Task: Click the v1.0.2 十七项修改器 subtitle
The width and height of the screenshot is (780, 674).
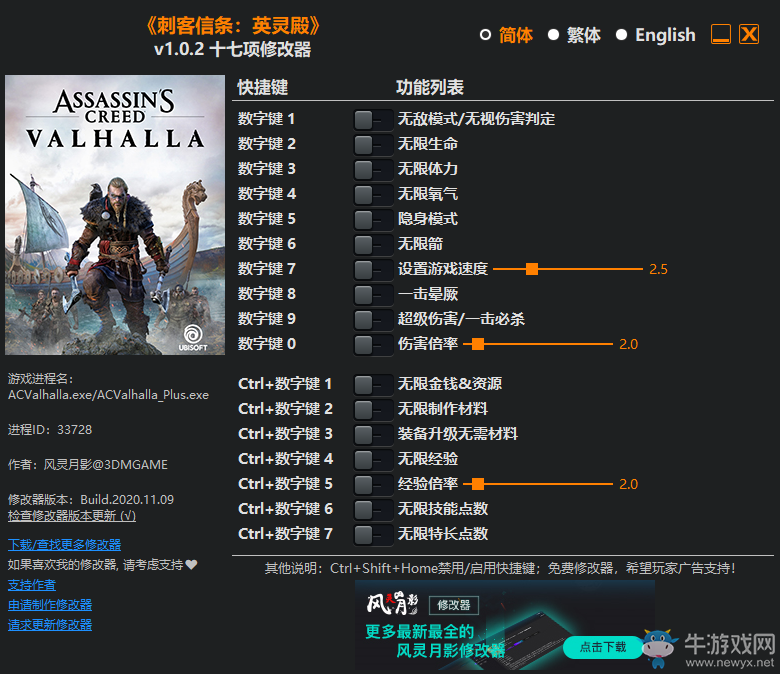Action: [x=233, y=49]
